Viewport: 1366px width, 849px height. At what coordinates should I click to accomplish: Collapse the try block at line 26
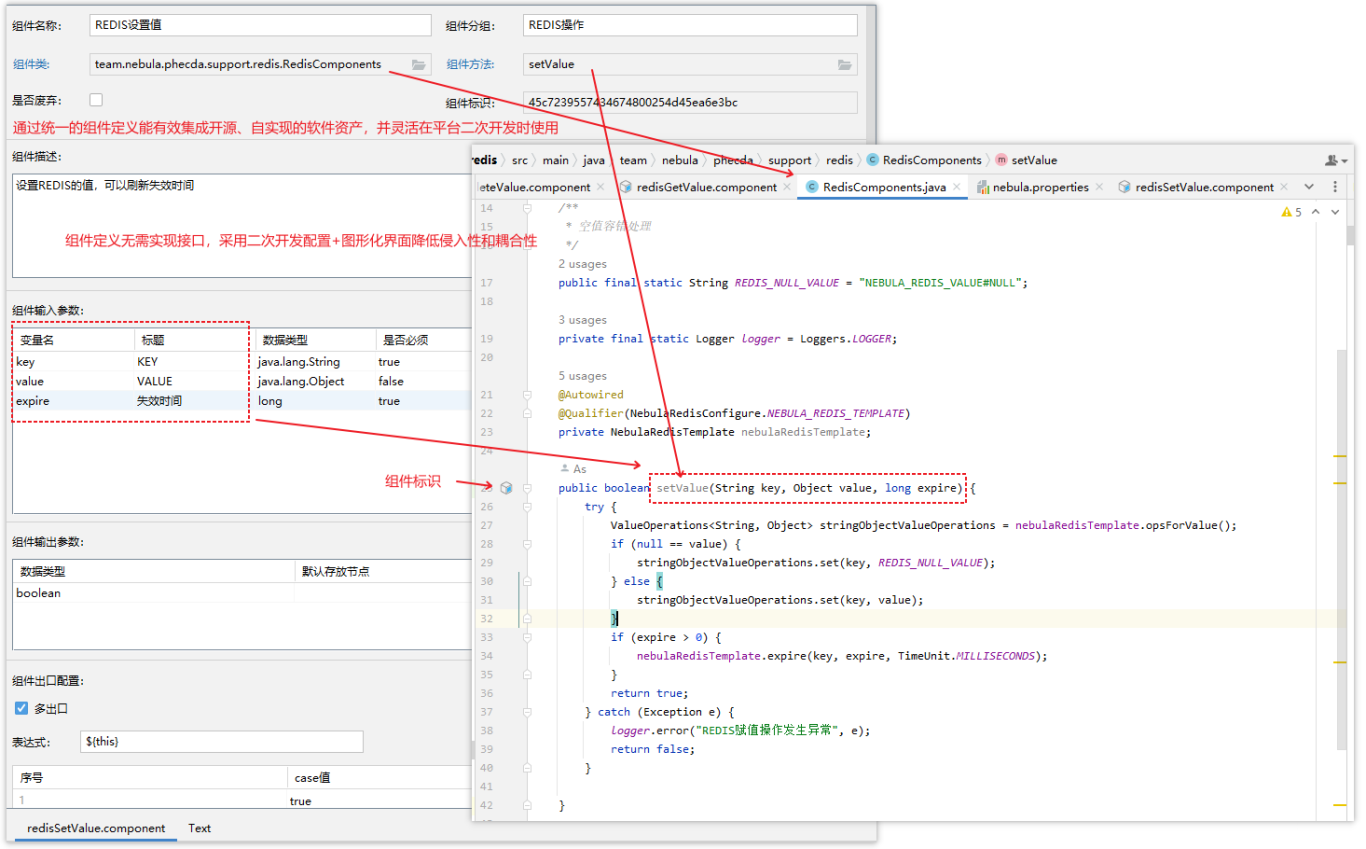tap(527, 507)
